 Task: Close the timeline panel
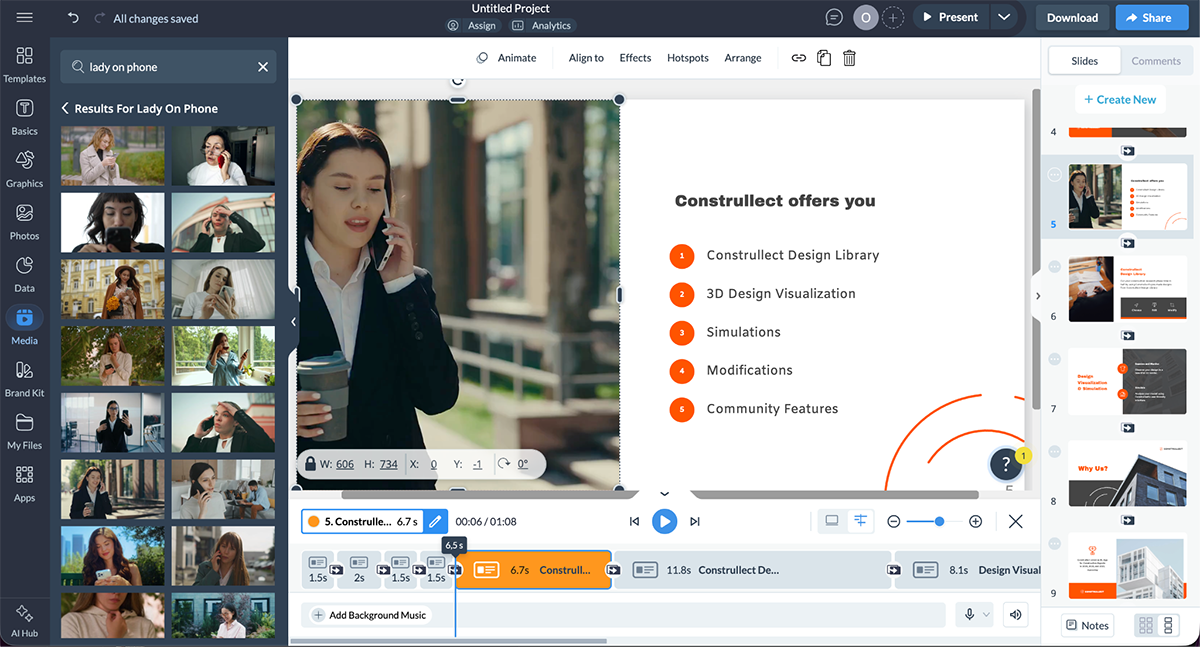(x=1016, y=521)
